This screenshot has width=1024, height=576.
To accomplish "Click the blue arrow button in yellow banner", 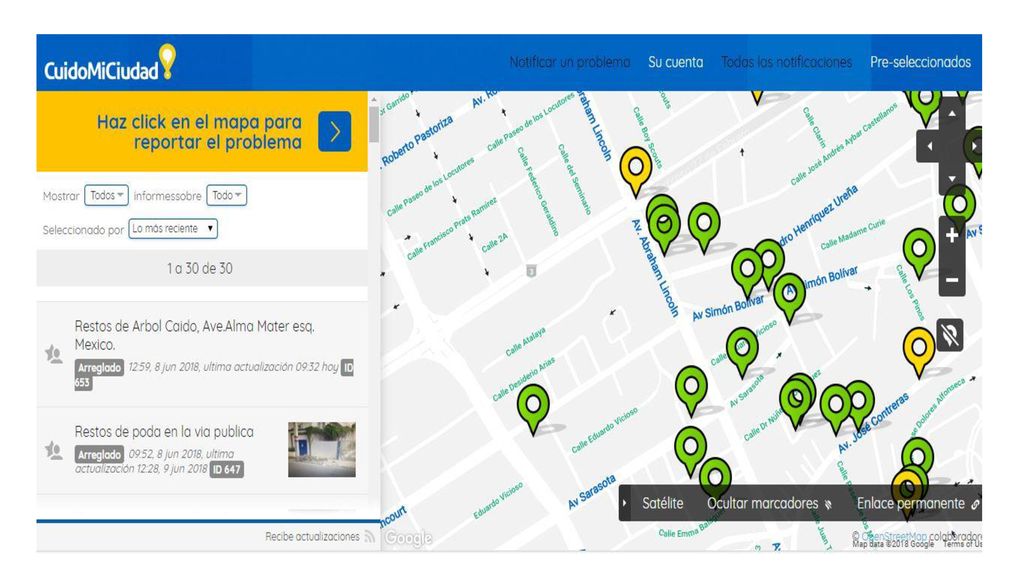I will [334, 131].
